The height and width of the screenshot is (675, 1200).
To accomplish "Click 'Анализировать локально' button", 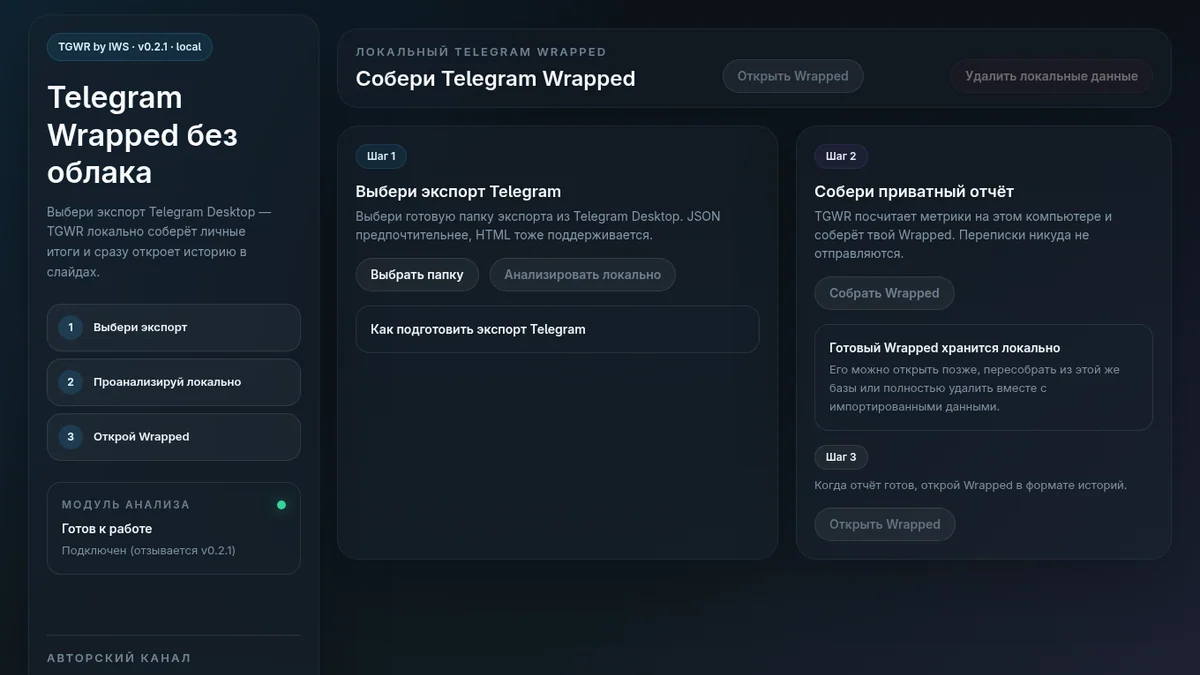I will (x=582, y=274).
